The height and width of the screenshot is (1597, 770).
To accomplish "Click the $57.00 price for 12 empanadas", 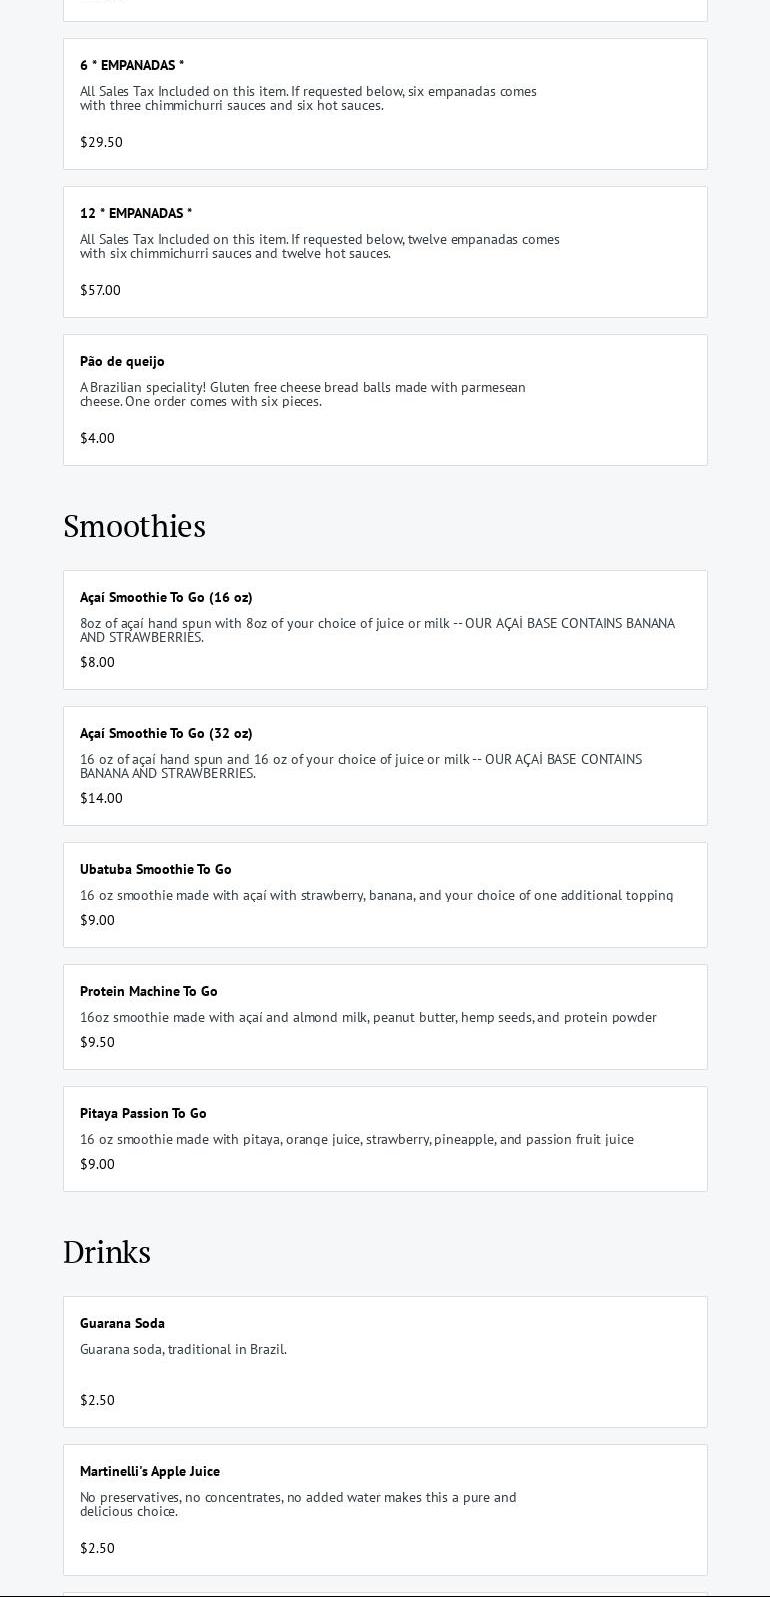I will click(100, 291).
